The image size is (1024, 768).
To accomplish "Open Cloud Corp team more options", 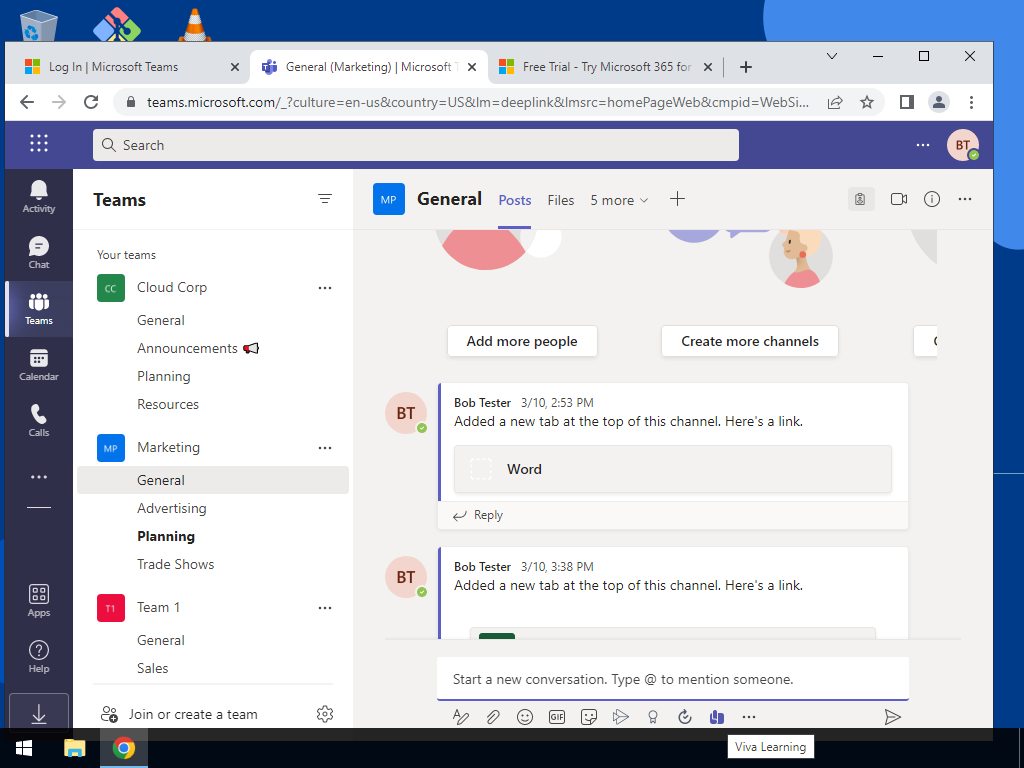I will 325,288.
